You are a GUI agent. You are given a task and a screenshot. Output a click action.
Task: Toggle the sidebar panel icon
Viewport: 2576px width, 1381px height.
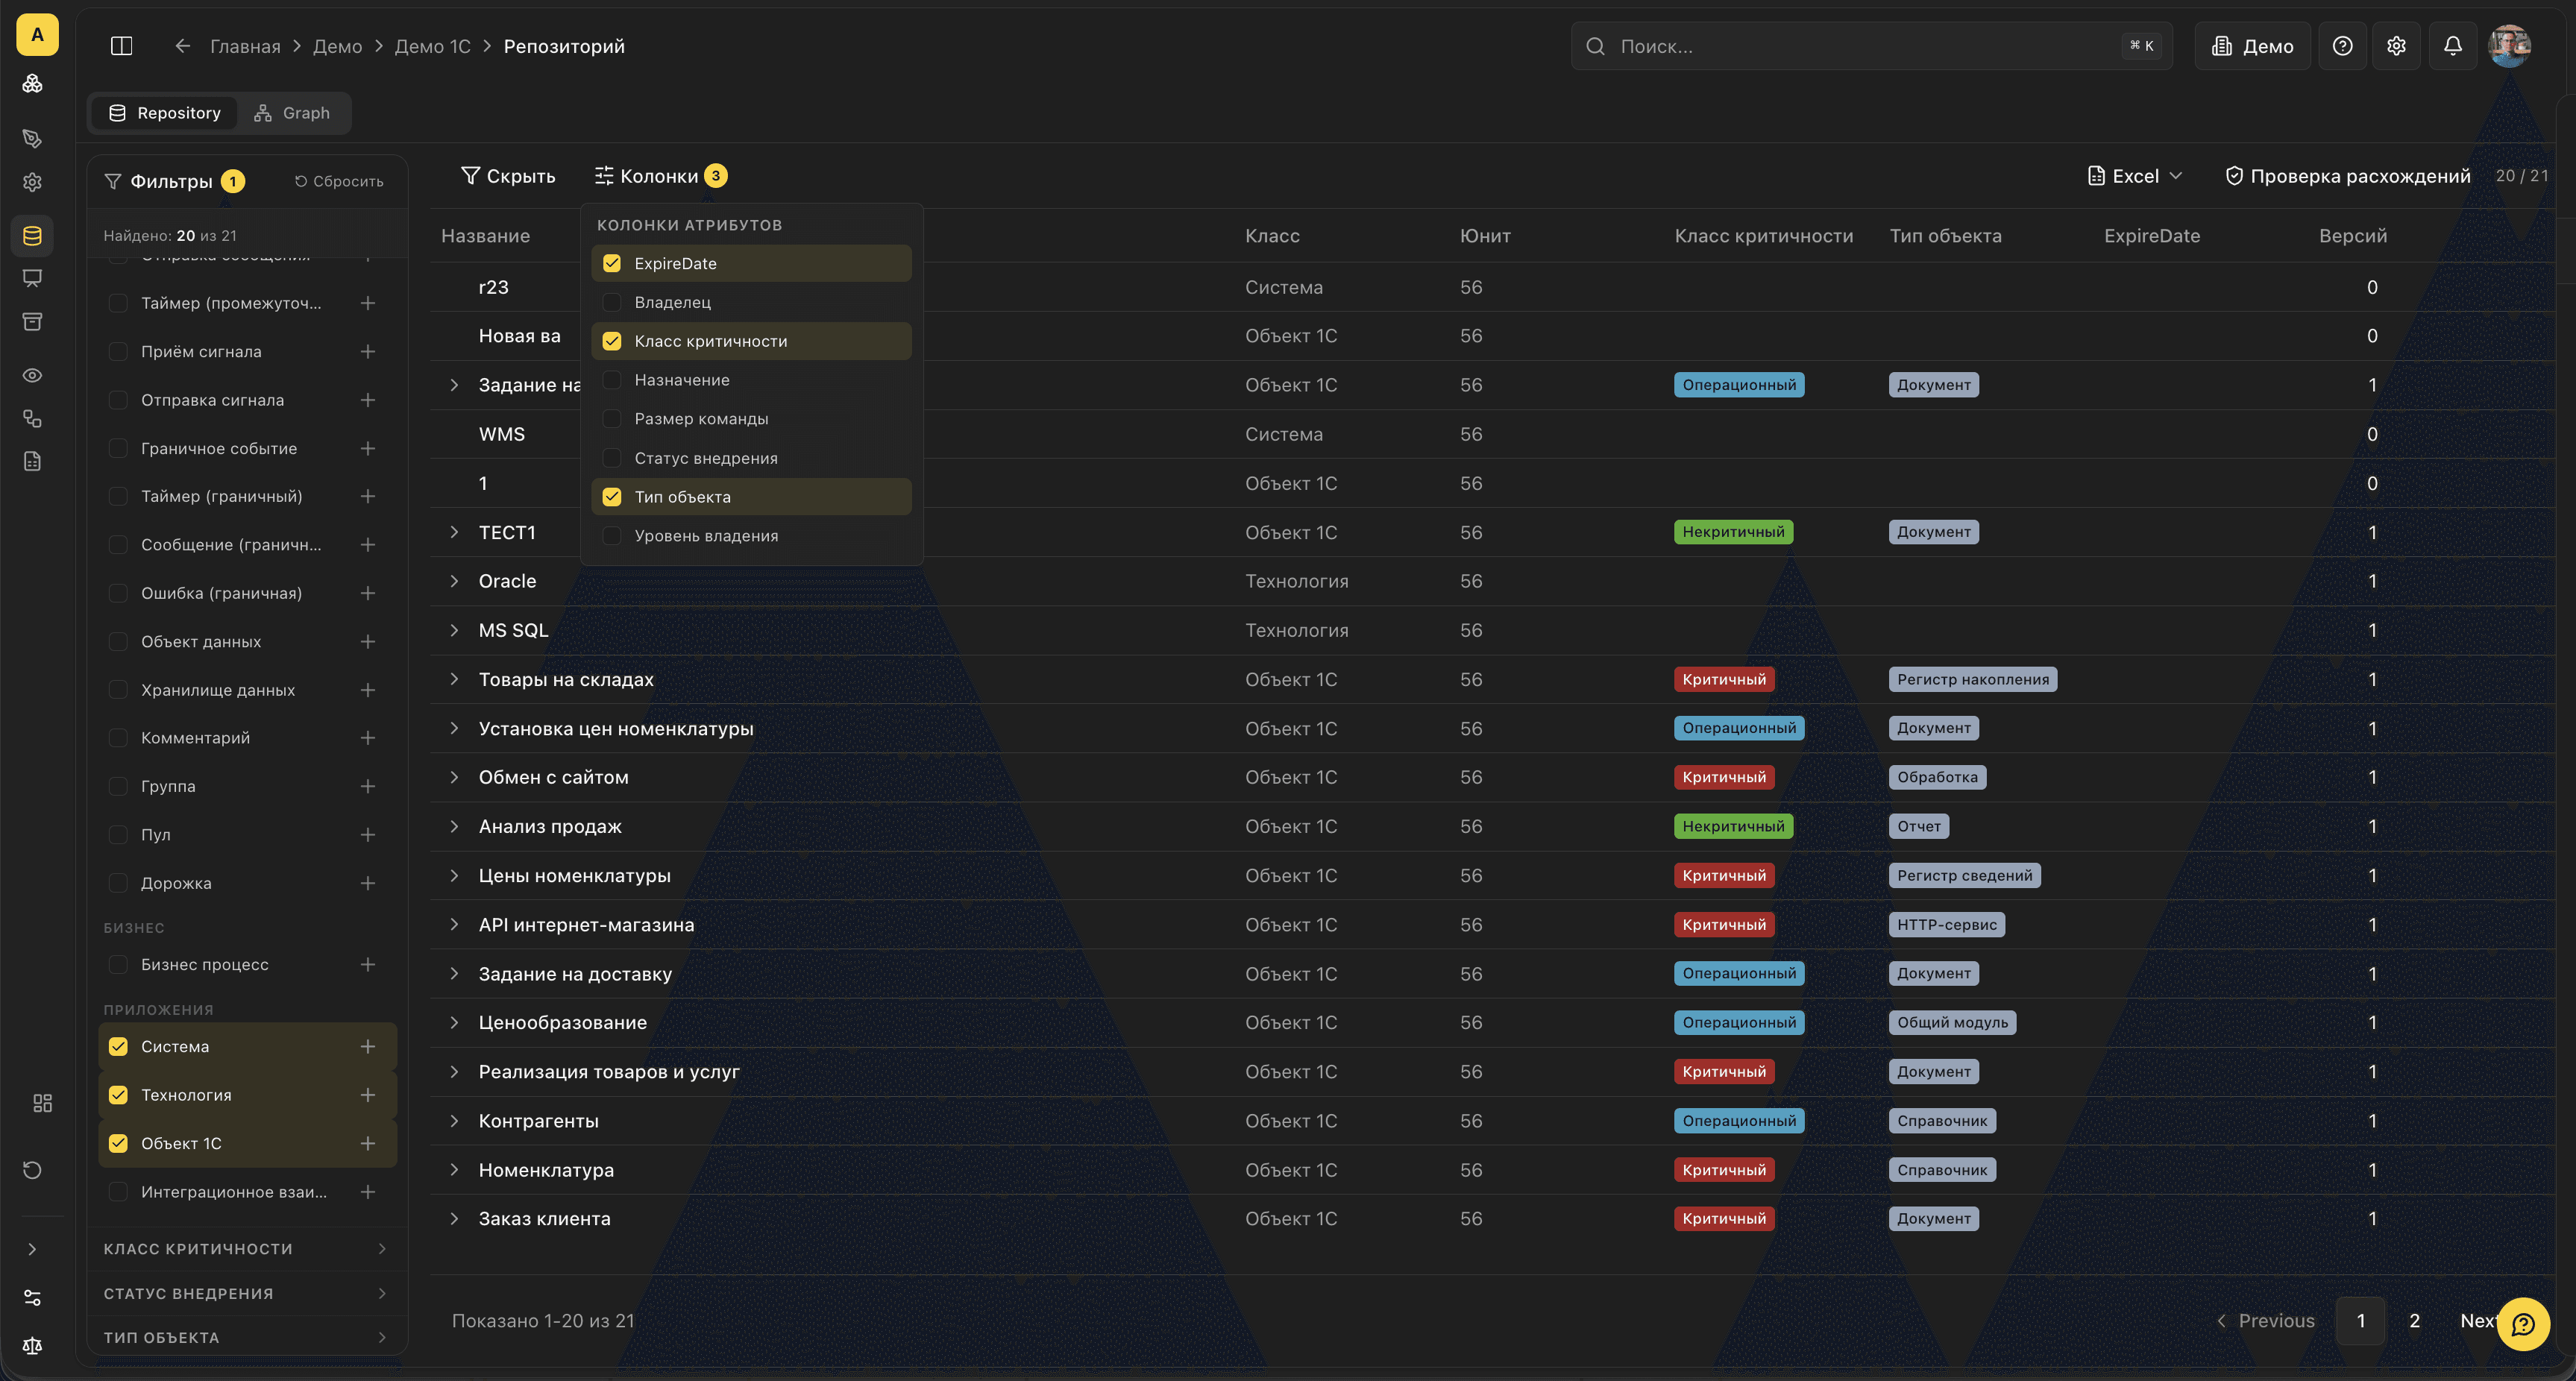point(121,46)
